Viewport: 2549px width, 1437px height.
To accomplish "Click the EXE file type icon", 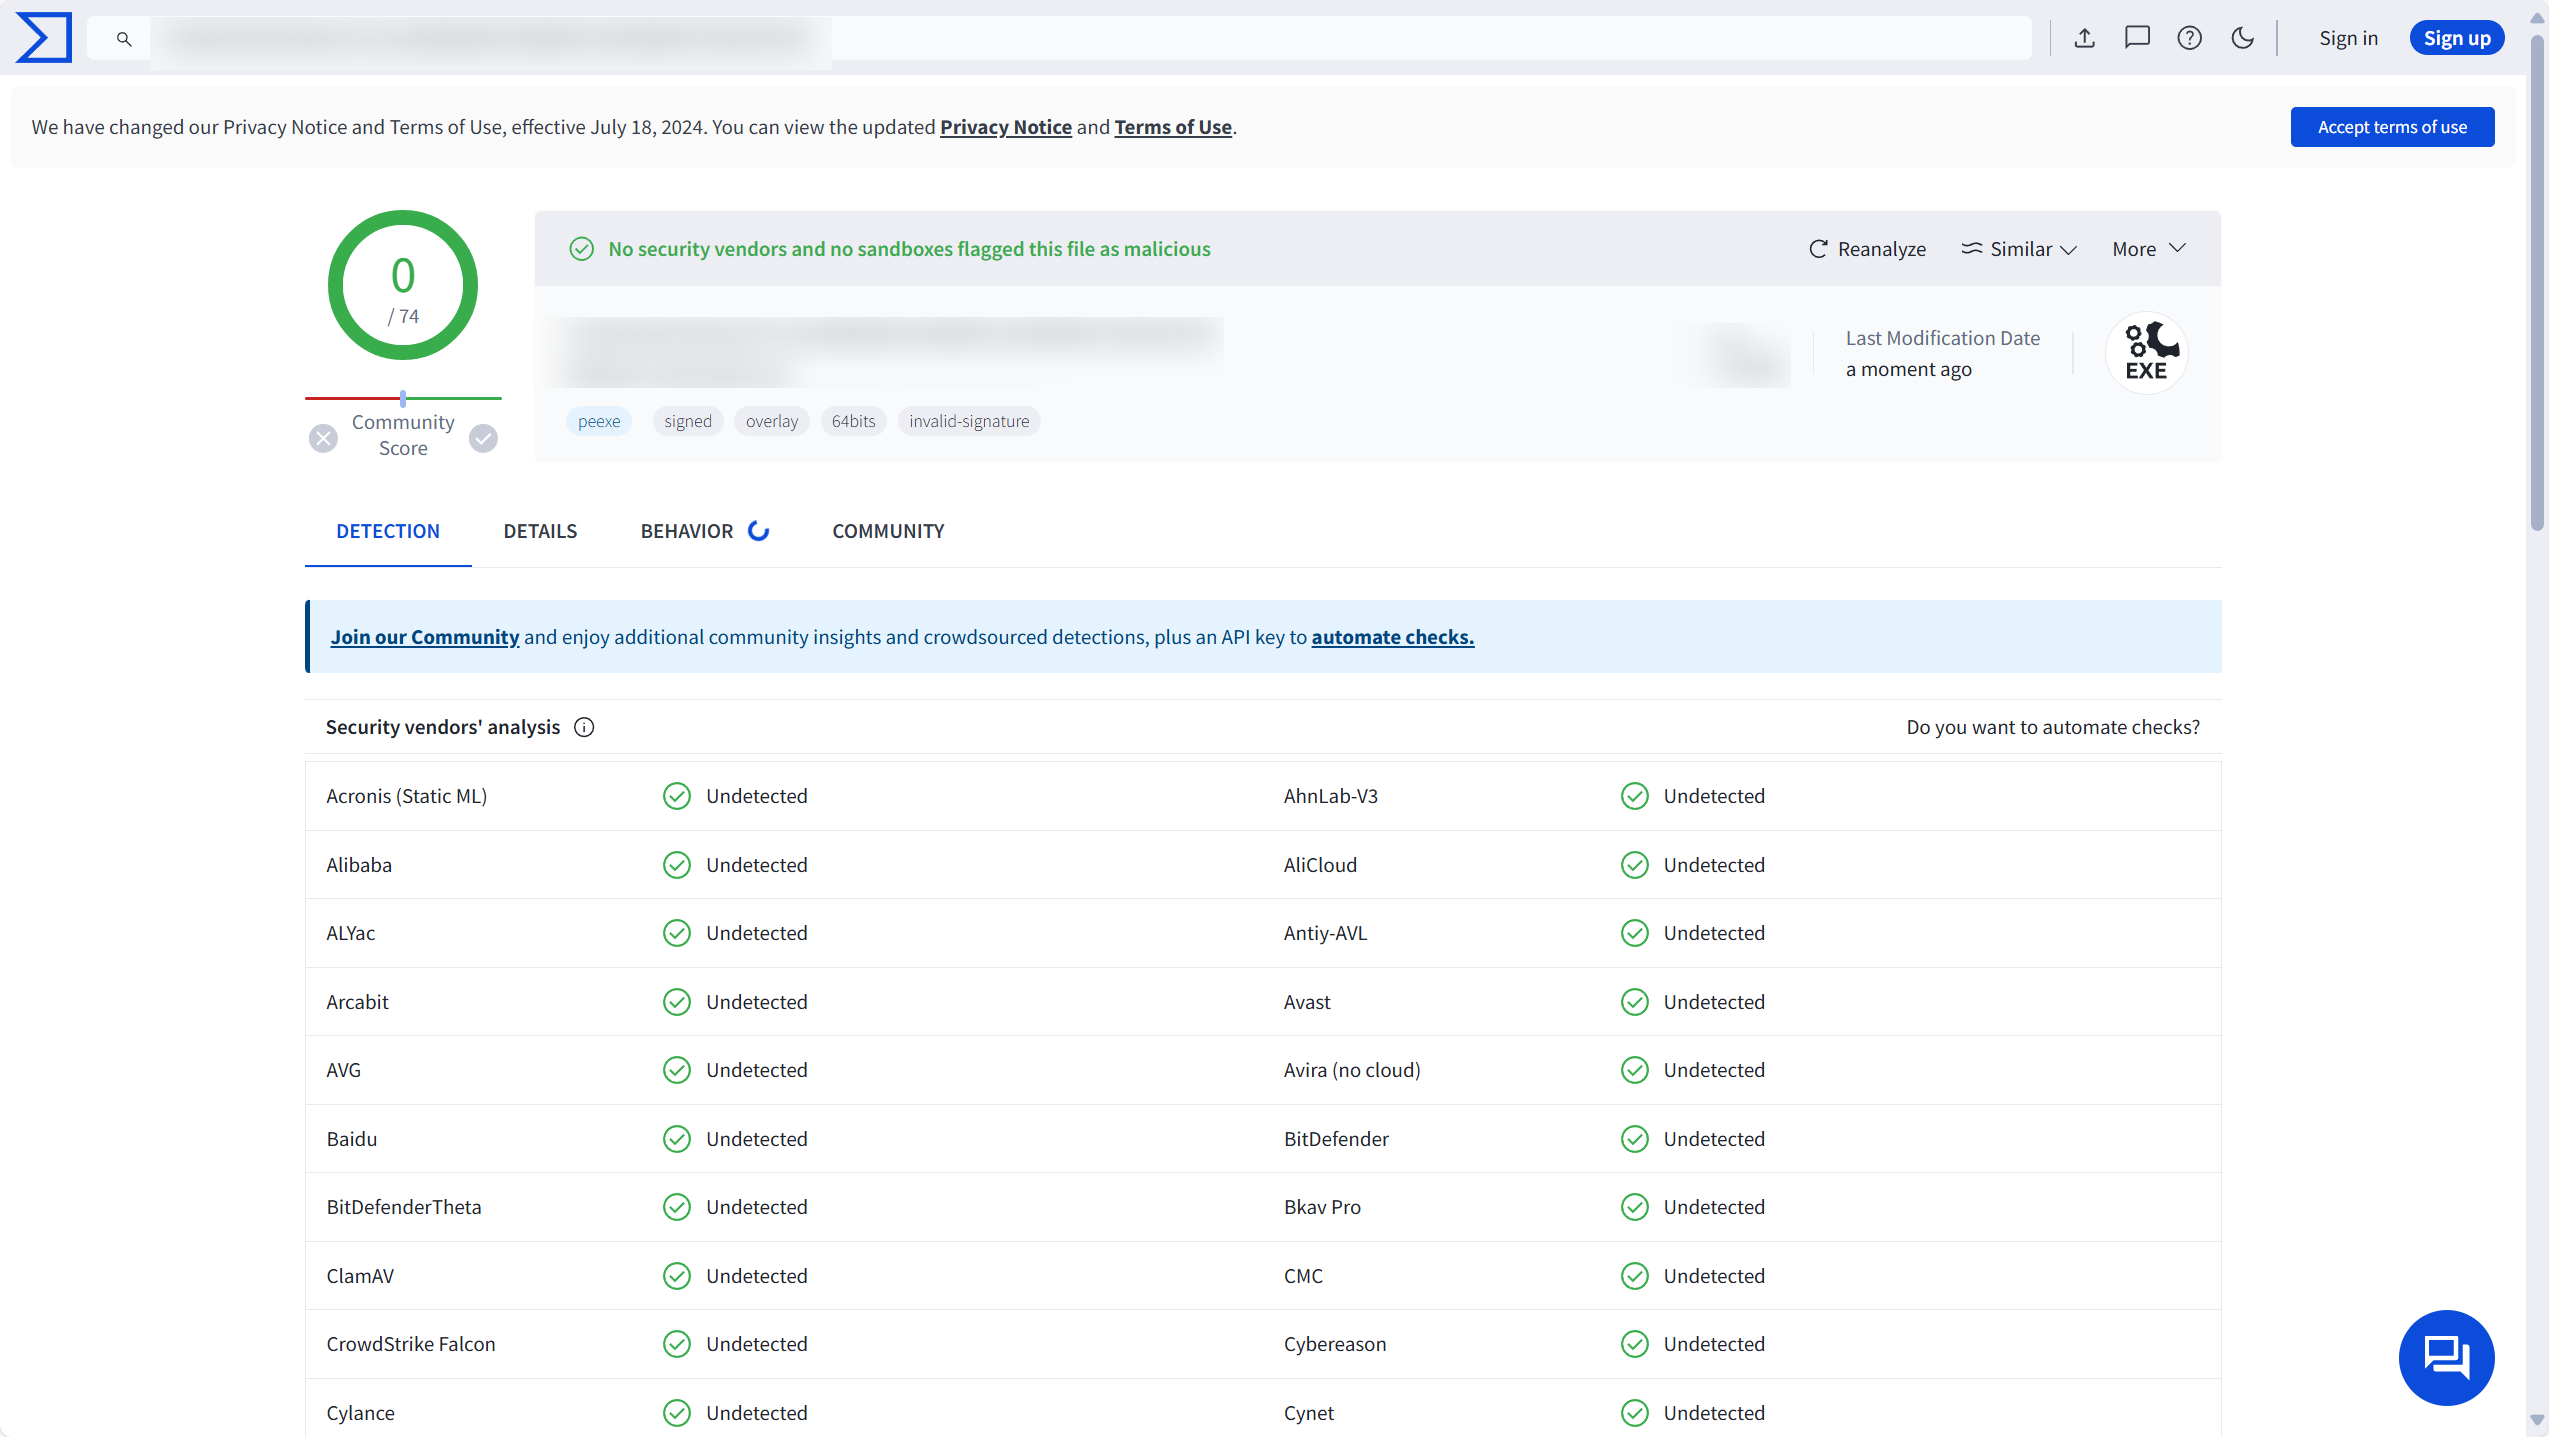I will click(2147, 353).
